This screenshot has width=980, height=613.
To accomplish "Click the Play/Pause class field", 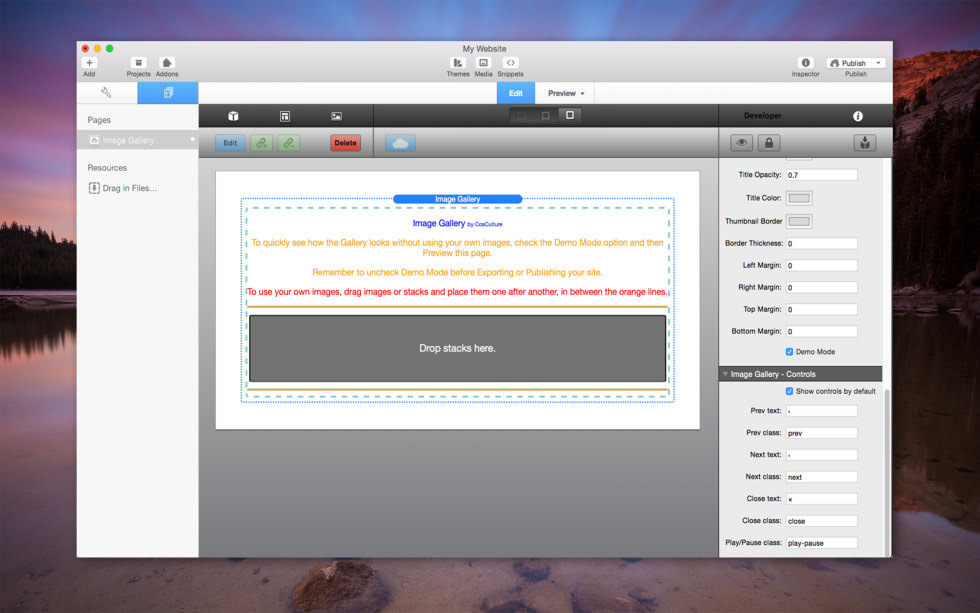I will tap(821, 543).
